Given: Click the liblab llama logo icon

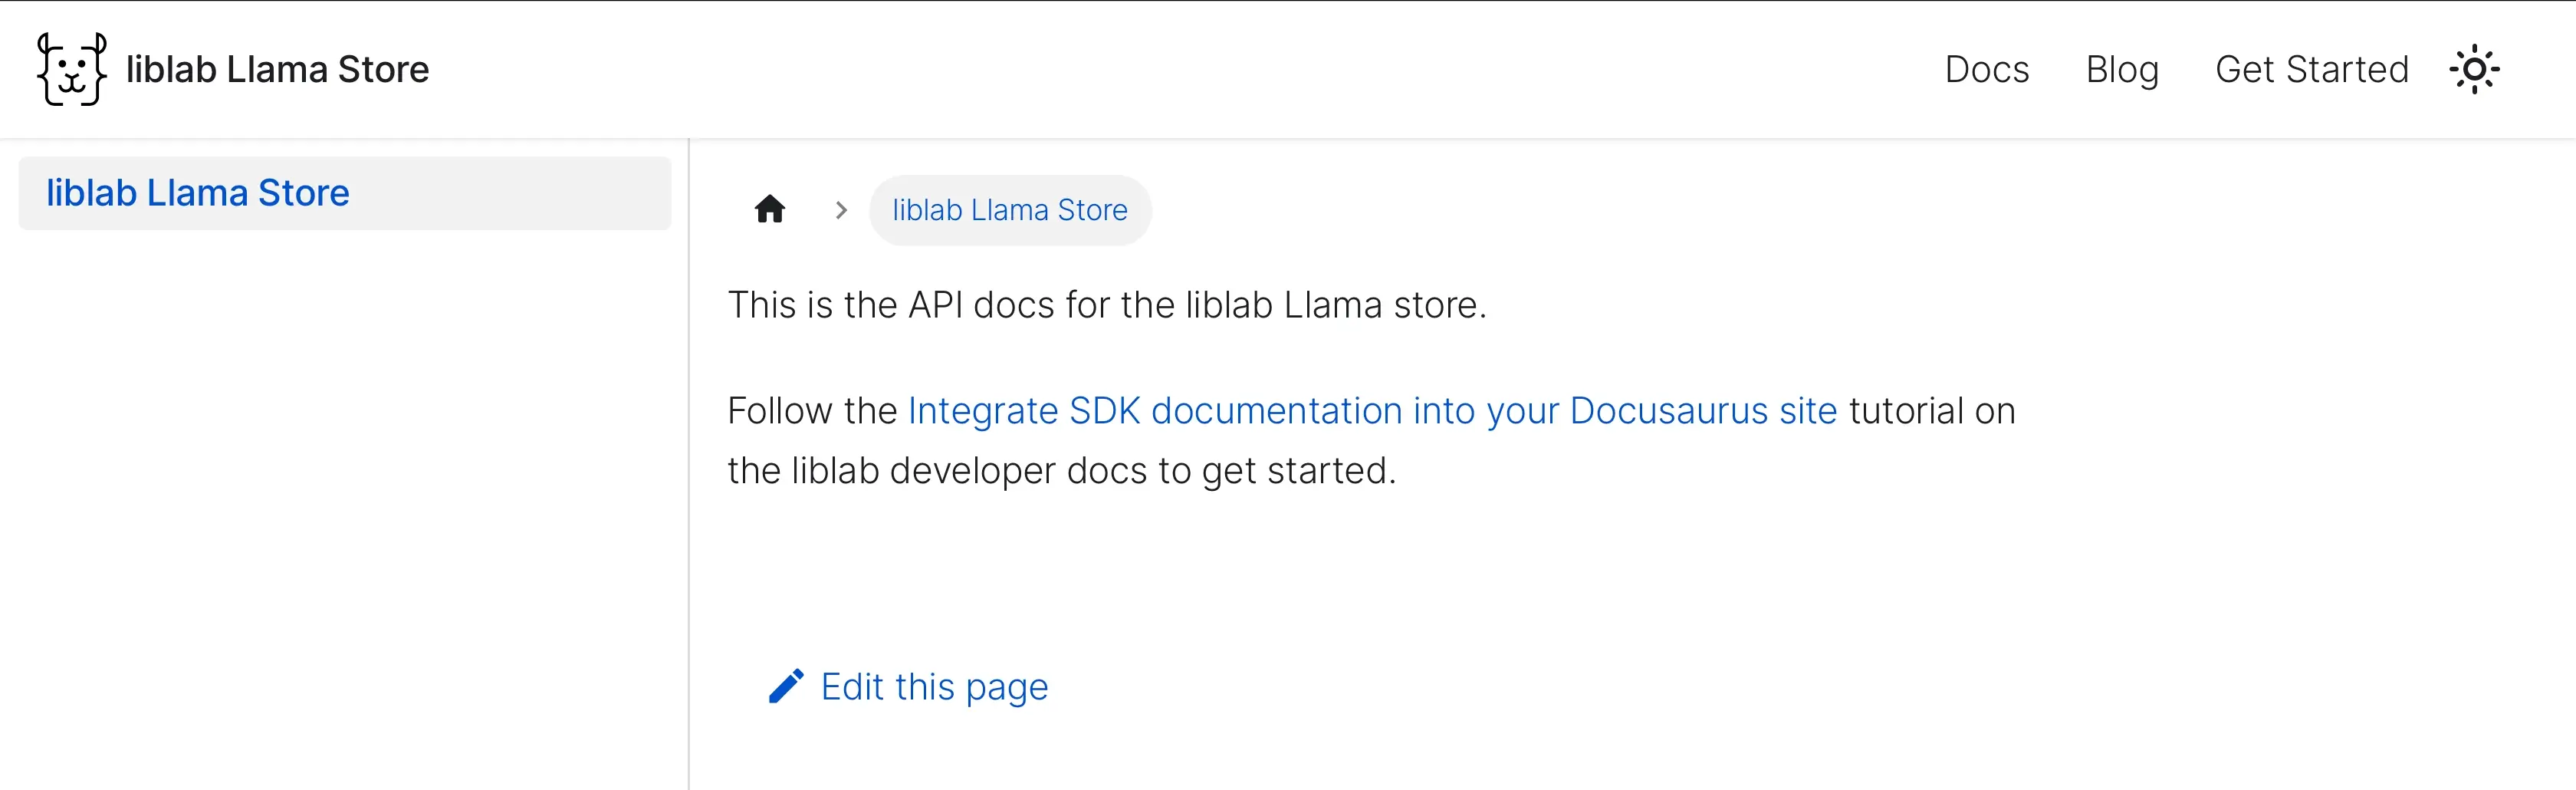Looking at the screenshot, I should (x=70, y=69).
